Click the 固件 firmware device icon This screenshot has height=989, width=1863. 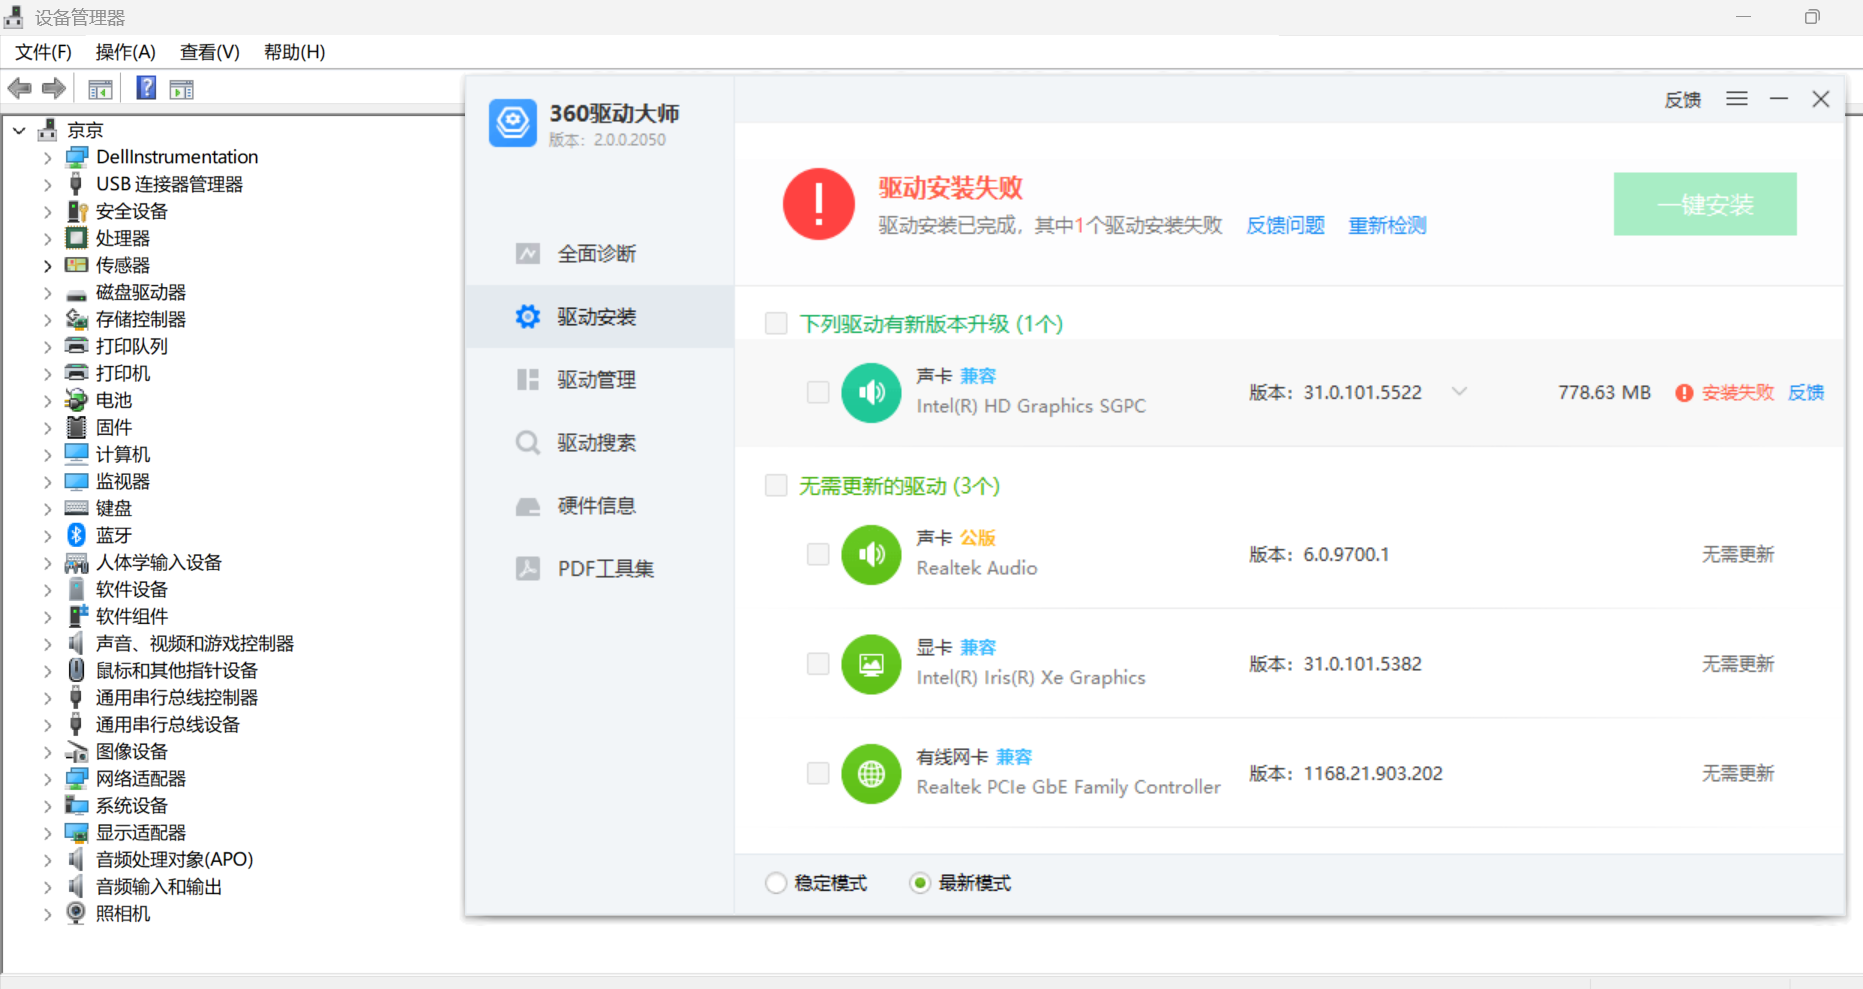76,427
